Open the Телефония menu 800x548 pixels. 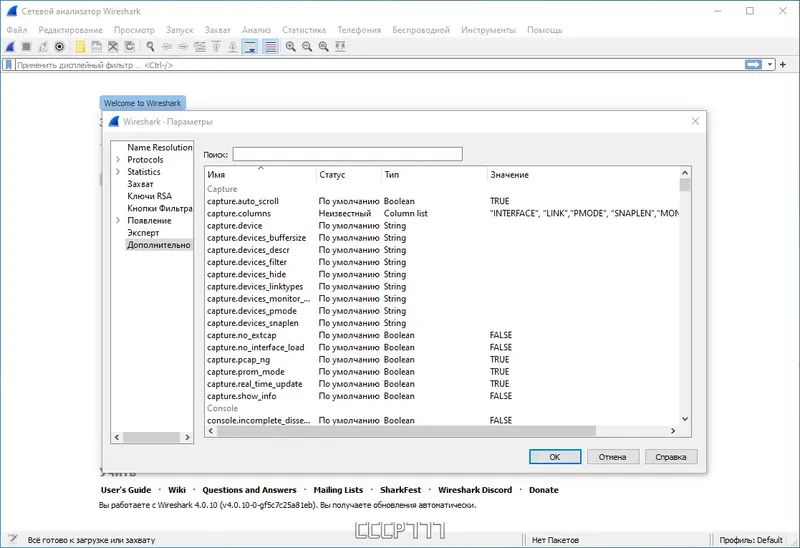coord(359,30)
